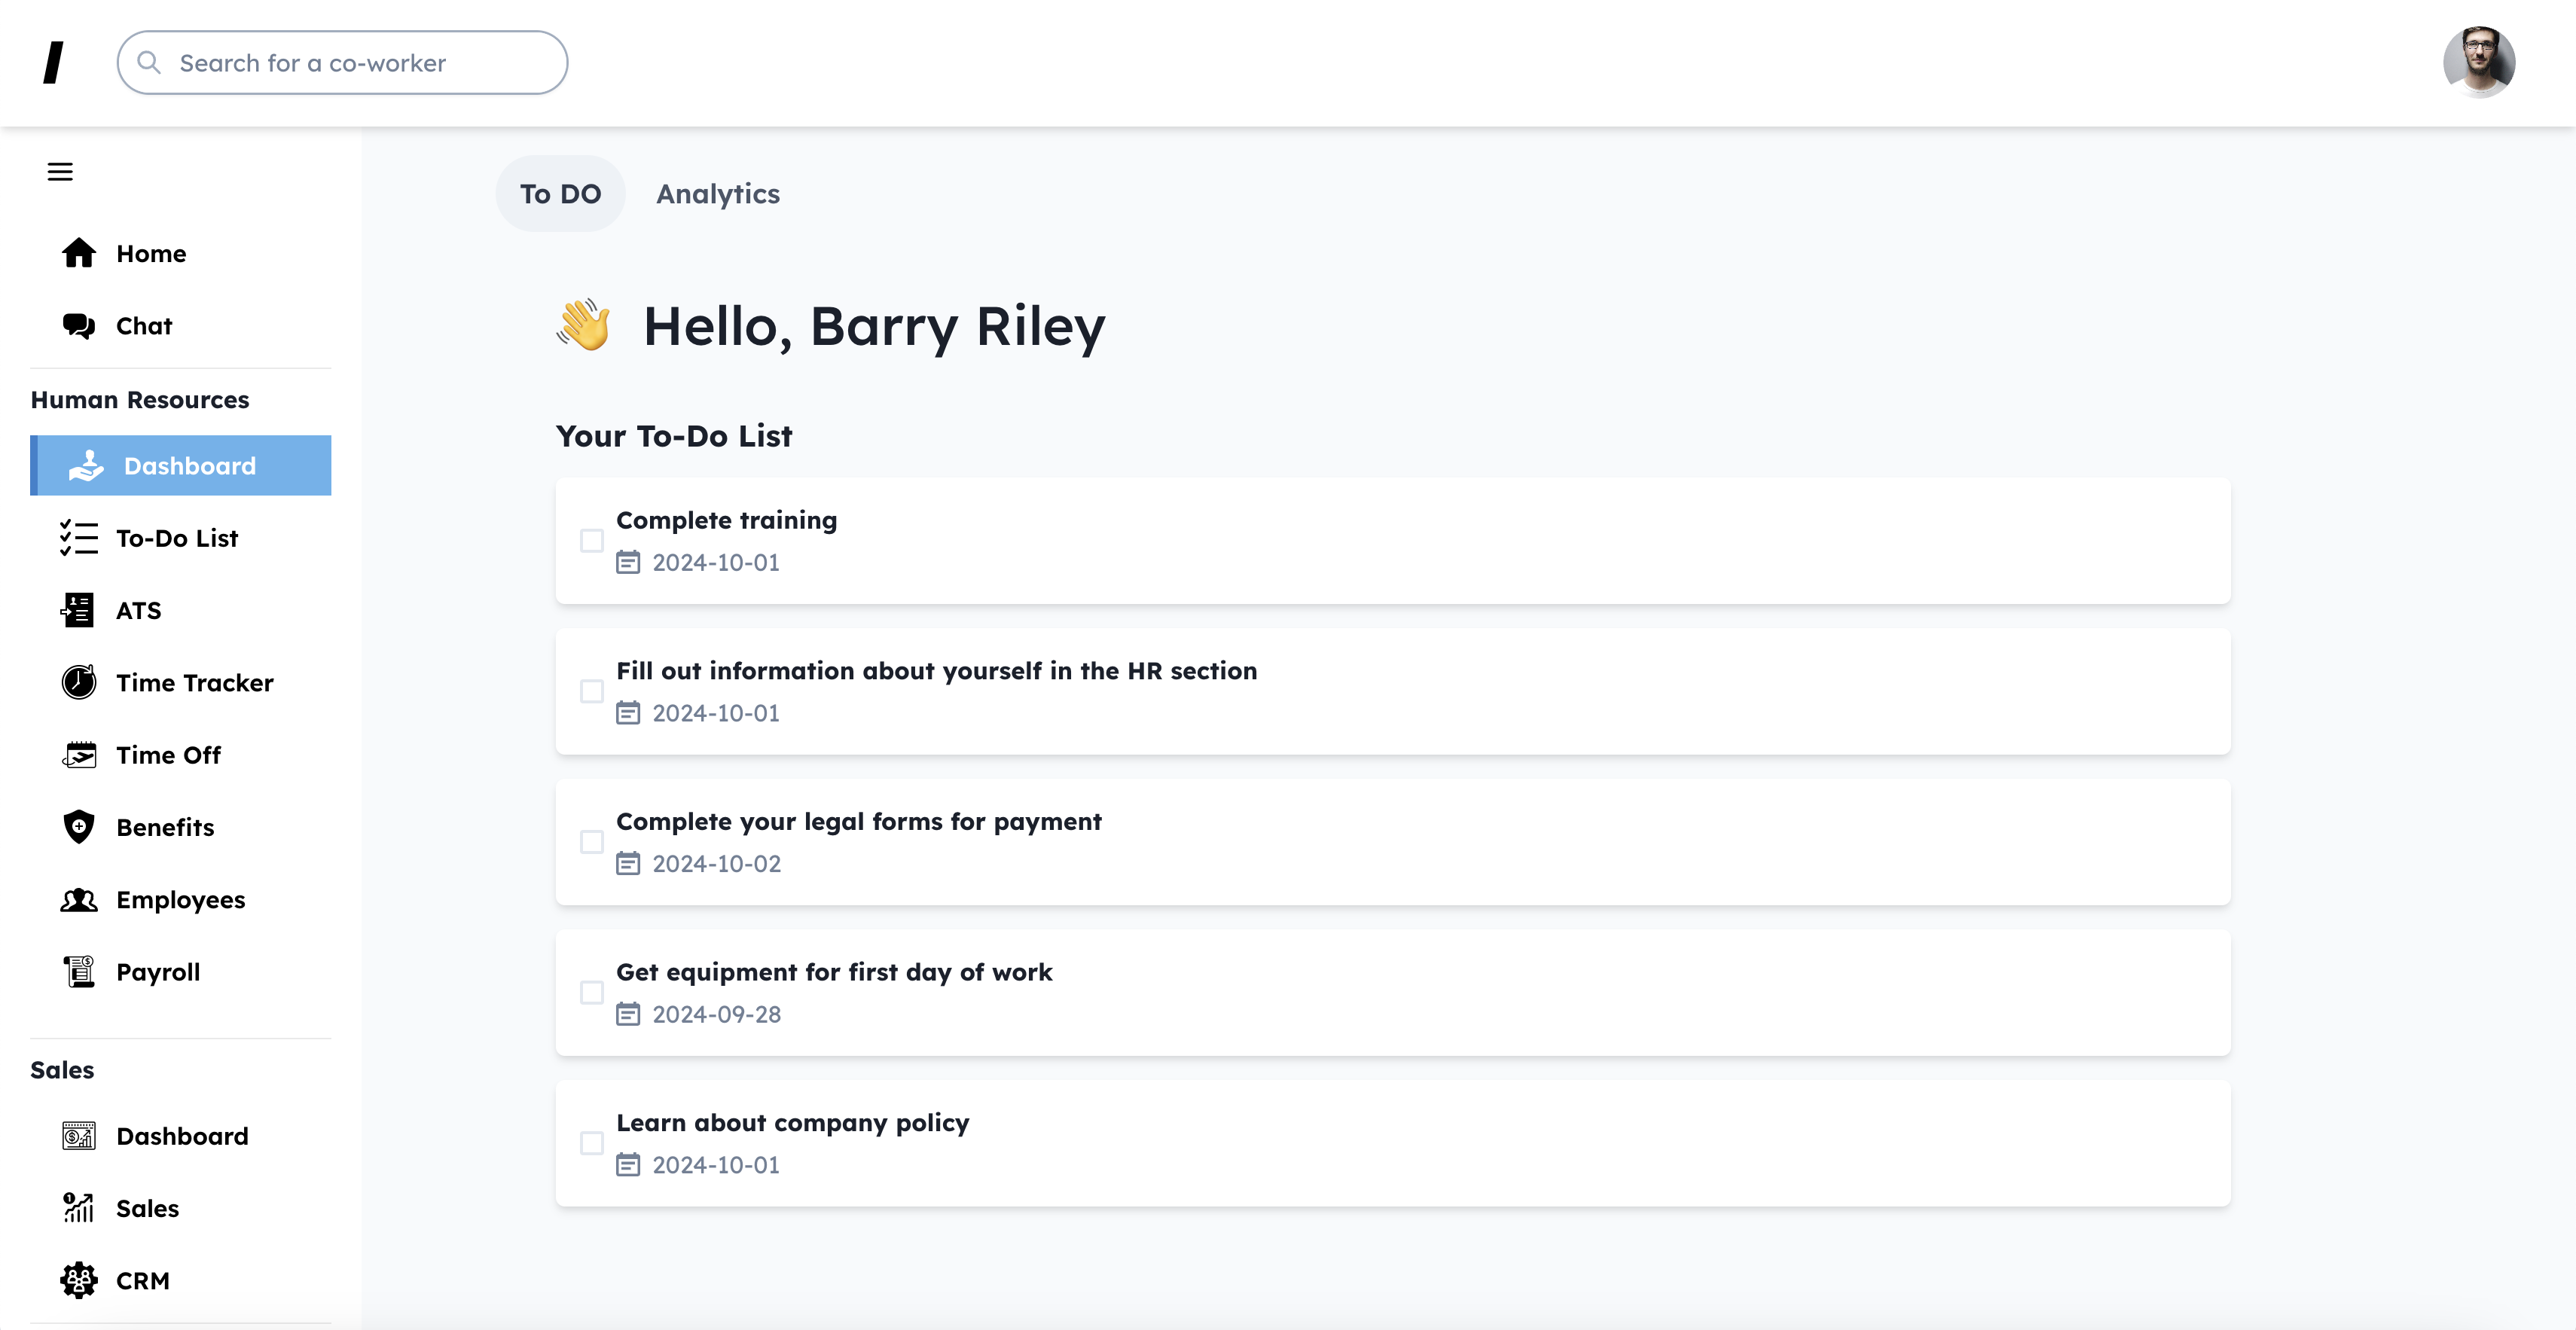Image resolution: width=2576 pixels, height=1330 pixels.
Task: Select the To DO tab
Action: pos(560,194)
